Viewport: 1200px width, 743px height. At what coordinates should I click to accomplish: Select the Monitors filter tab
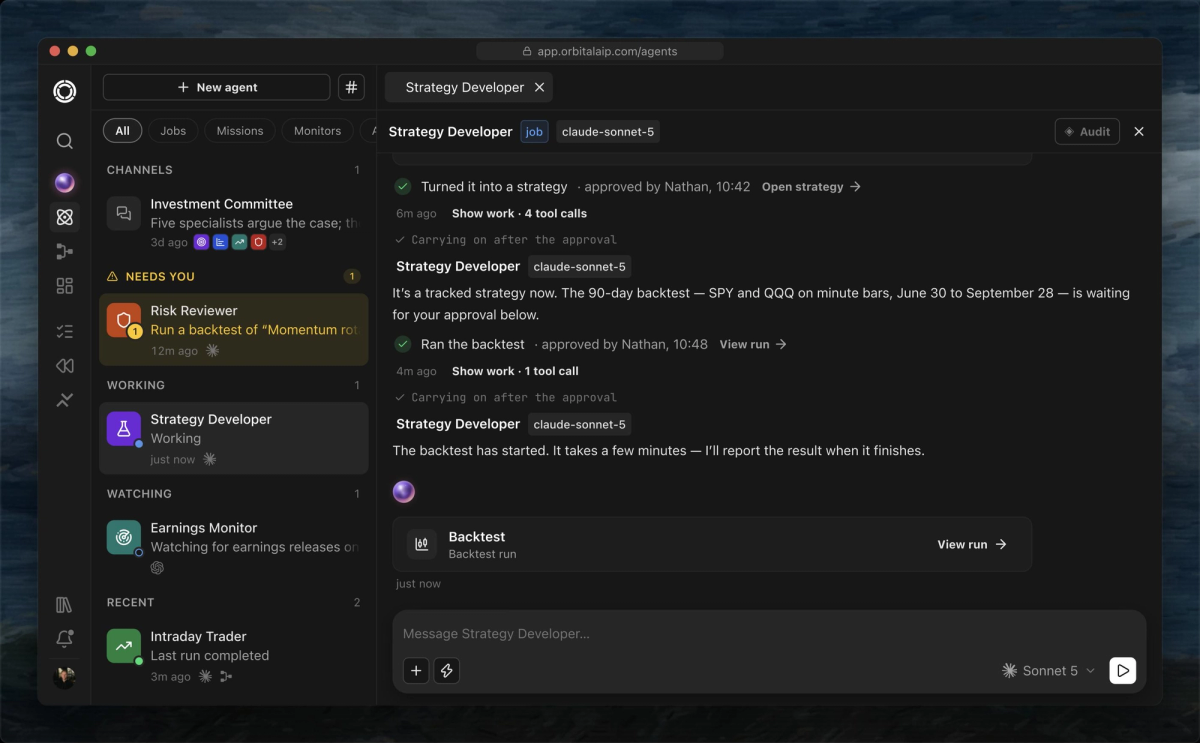pyautogui.click(x=317, y=130)
